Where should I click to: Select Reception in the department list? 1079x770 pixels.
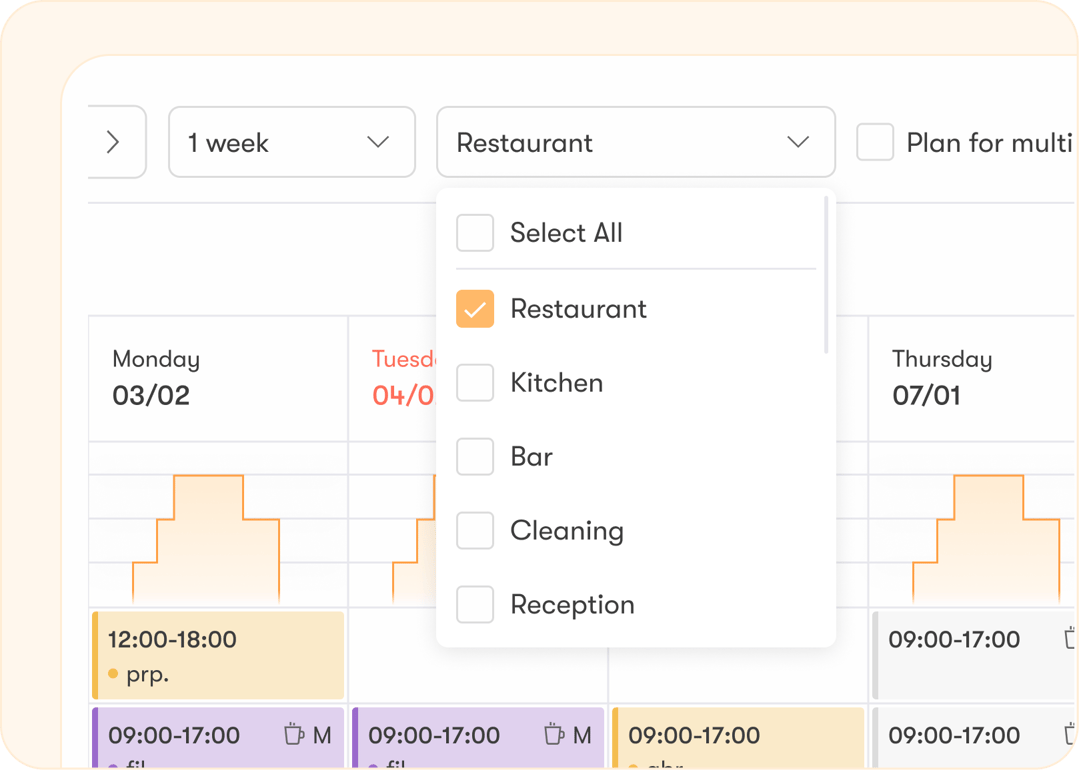475,604
